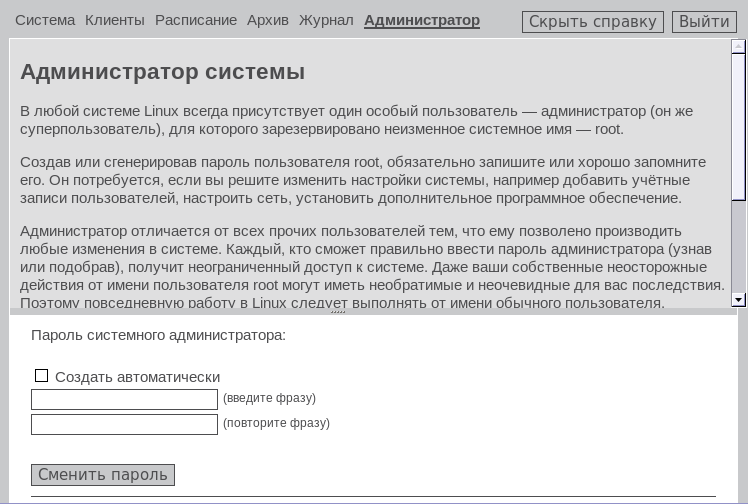
Task: Click the Администратор системы help heading
Action: point(162,72)
